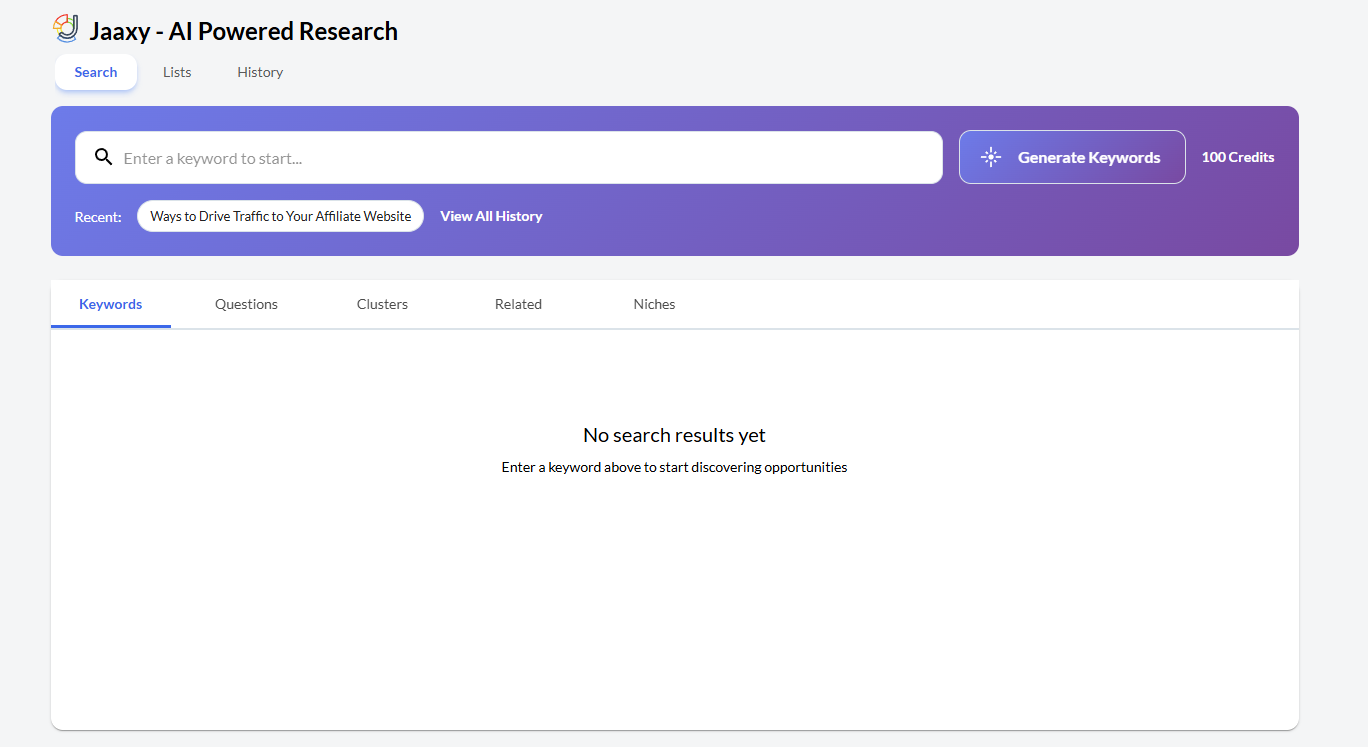Click the 'Jaaxy - AI Powered Research' title

point(243,31)
